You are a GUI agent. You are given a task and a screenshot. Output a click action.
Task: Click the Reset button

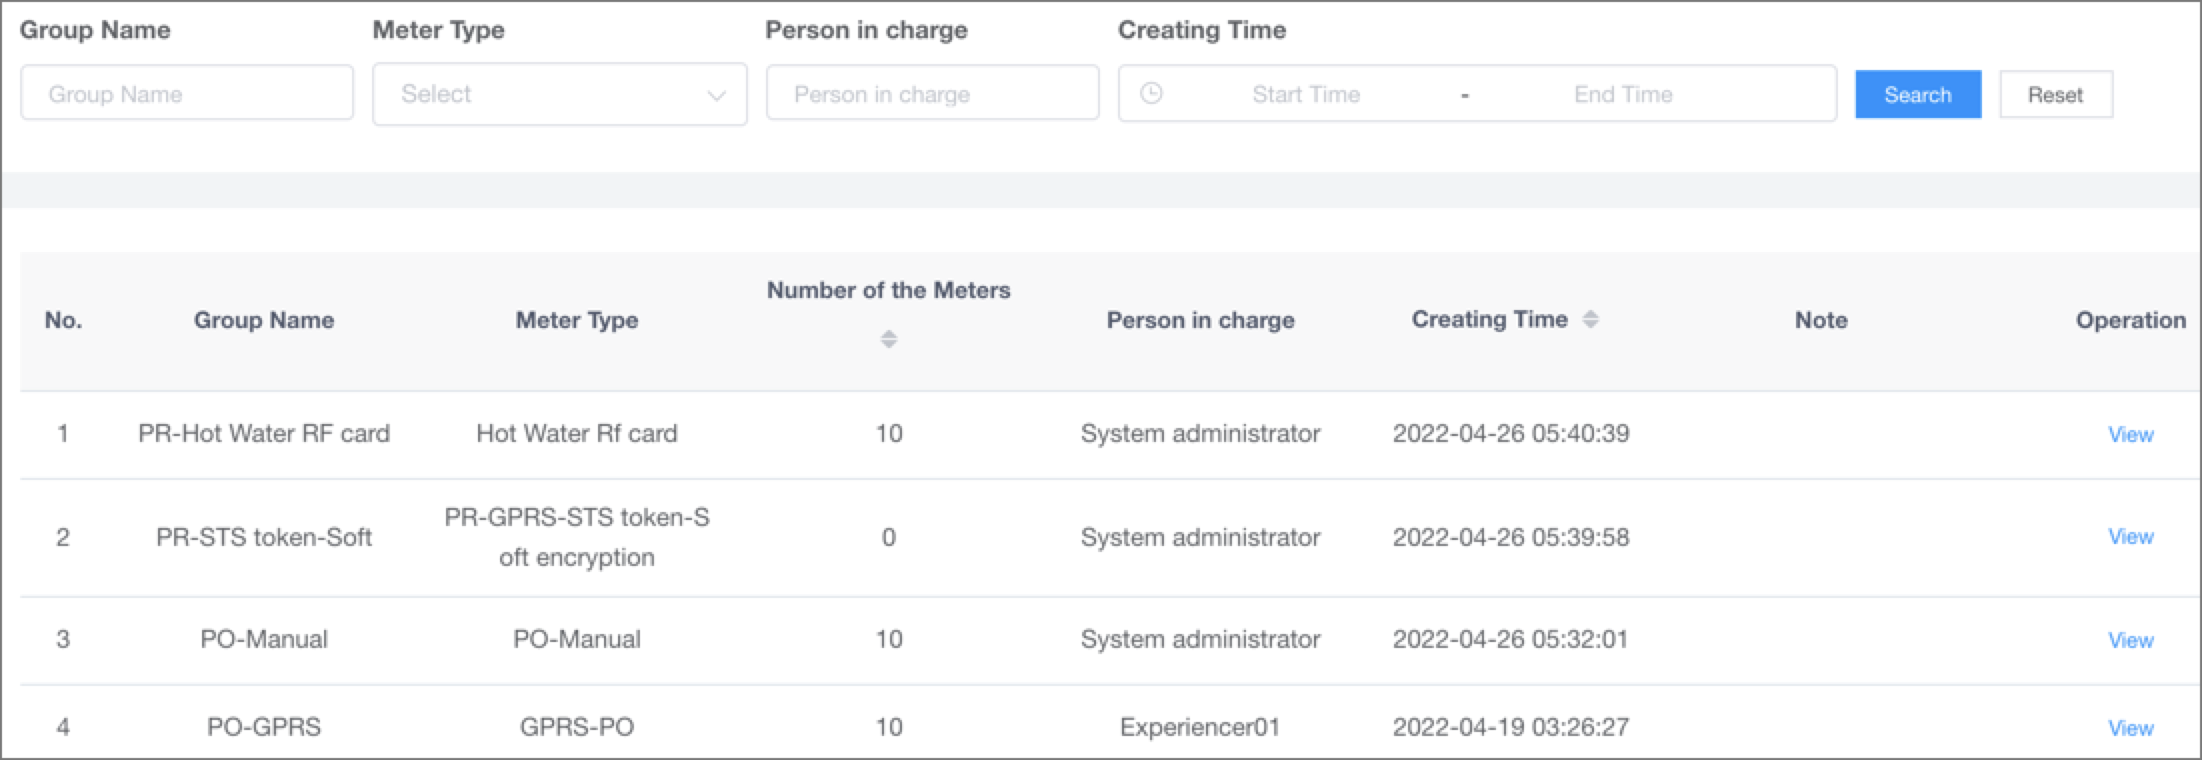[x=2055, y=94]
